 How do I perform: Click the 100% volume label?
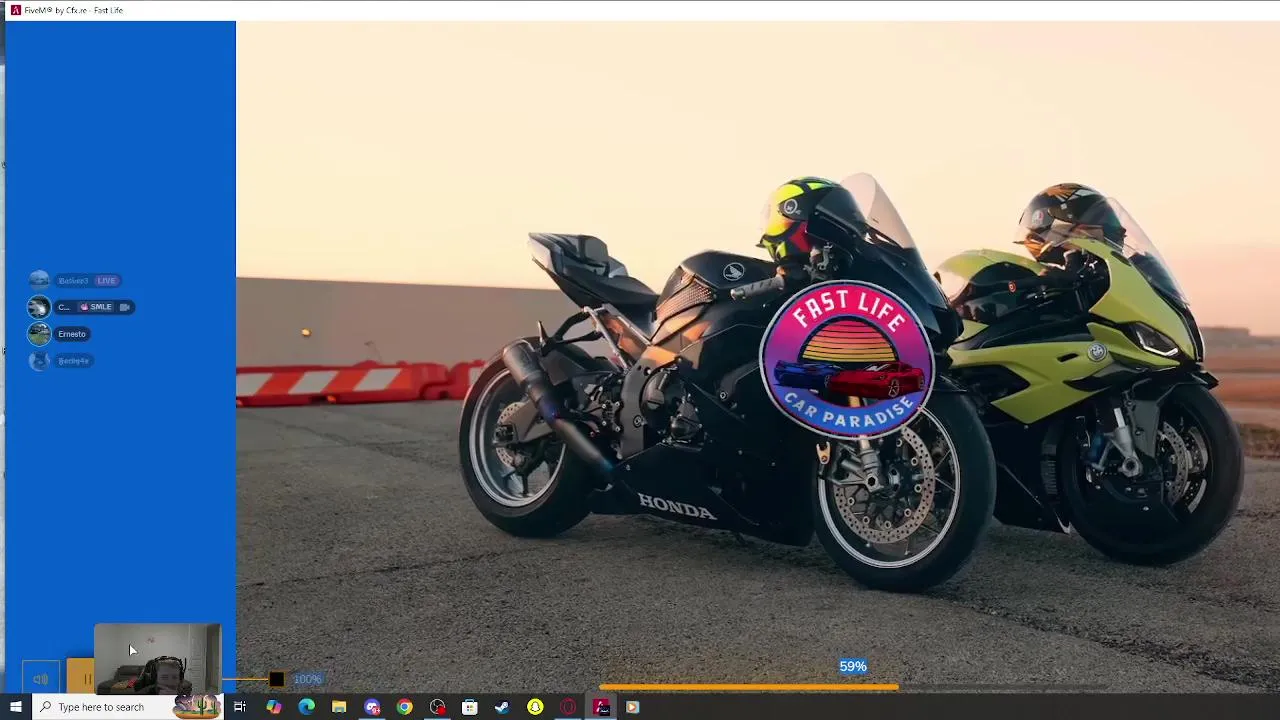coord(306,679)
